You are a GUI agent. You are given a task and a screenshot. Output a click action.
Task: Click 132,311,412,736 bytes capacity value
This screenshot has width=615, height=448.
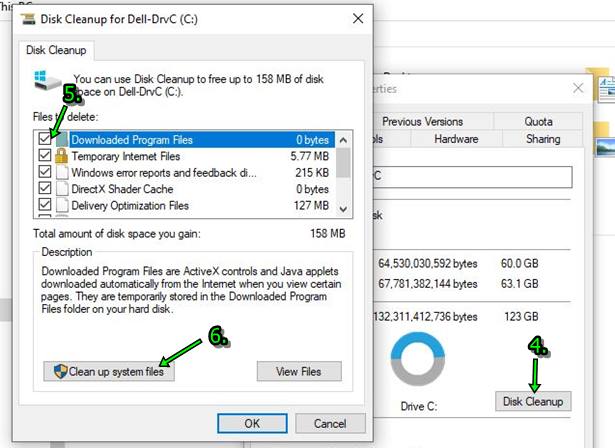(x=426, y=317)
